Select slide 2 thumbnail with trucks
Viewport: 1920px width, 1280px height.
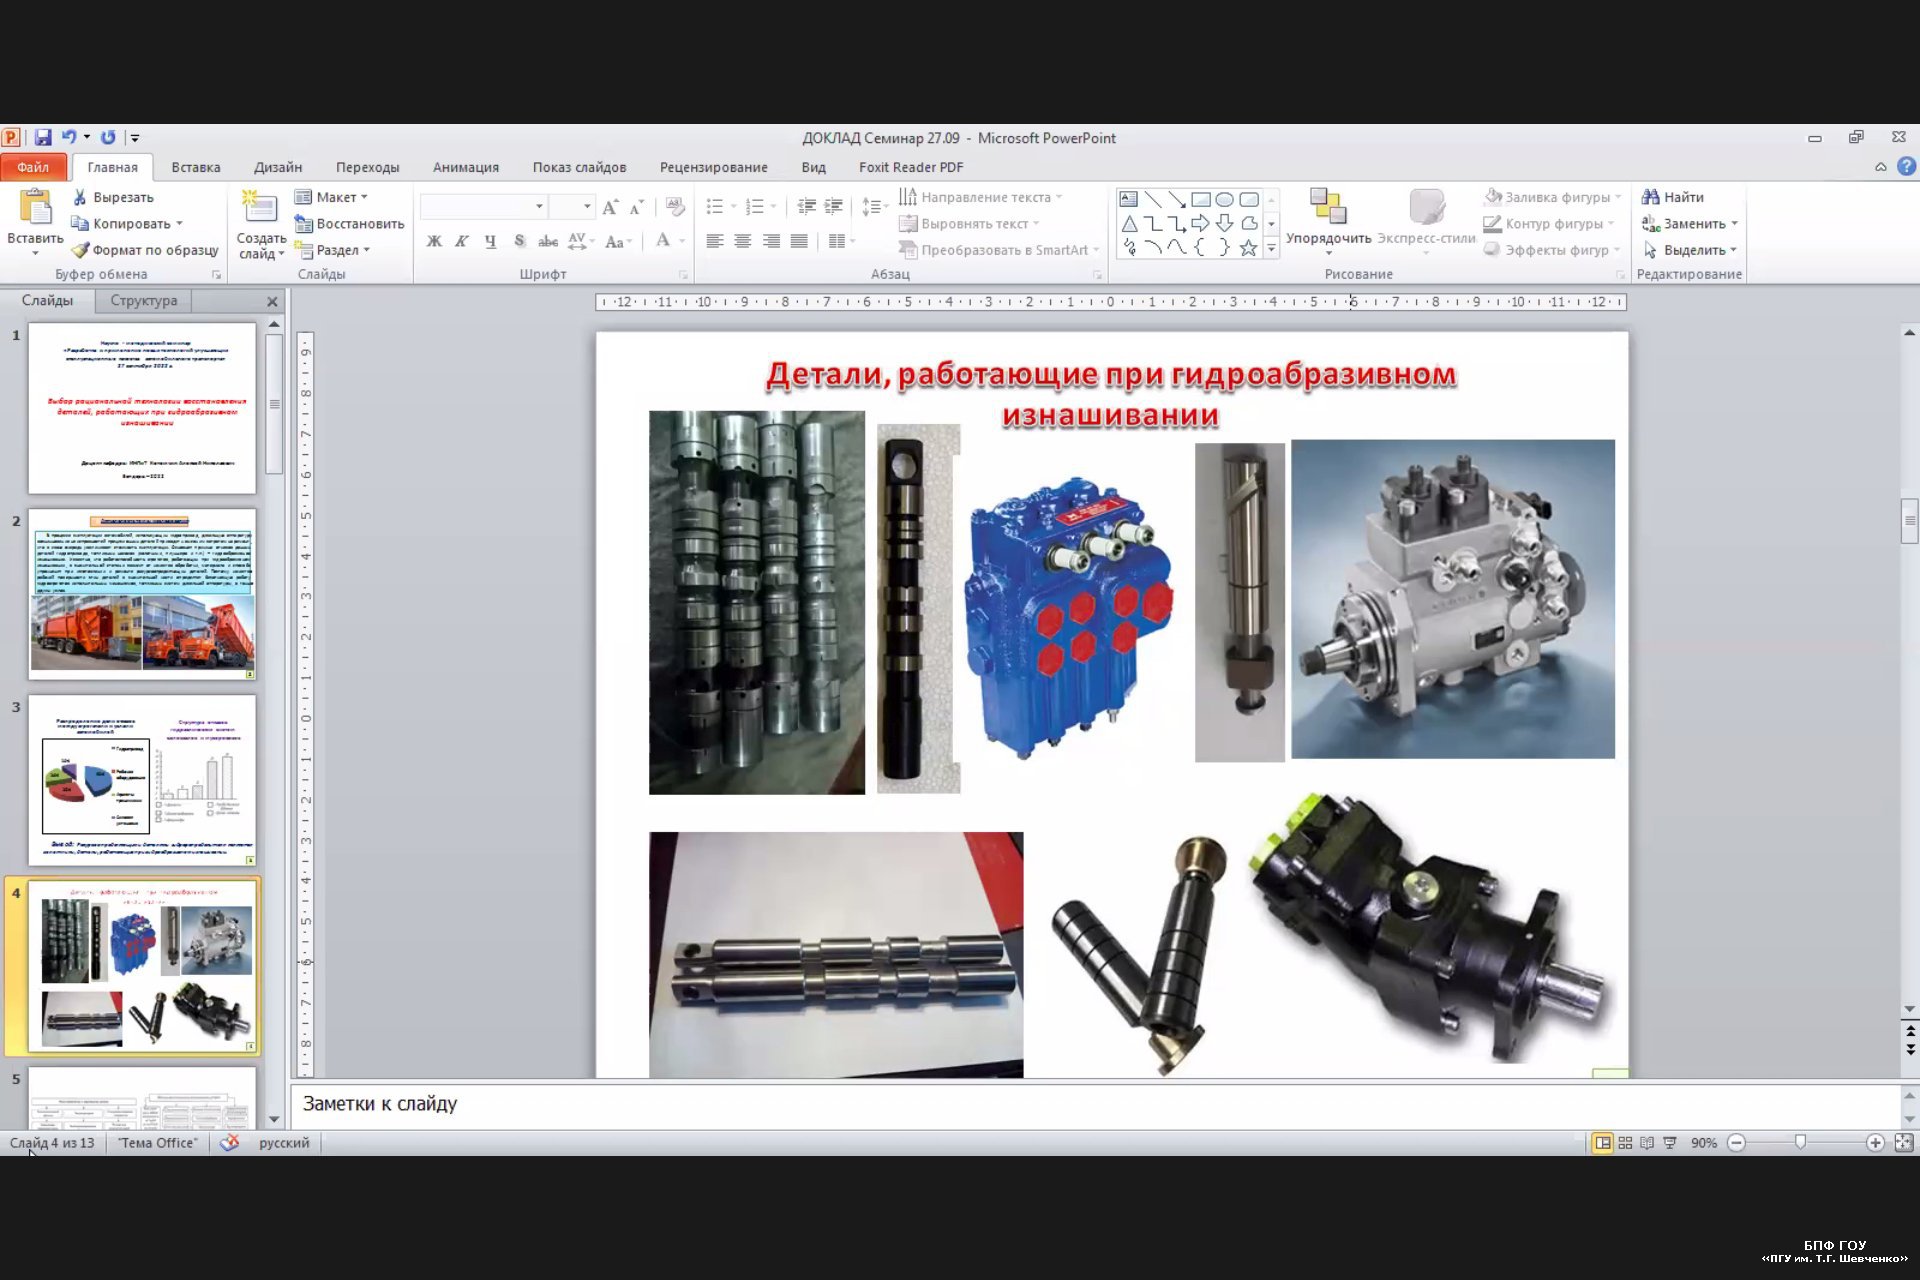click(142, 594)
